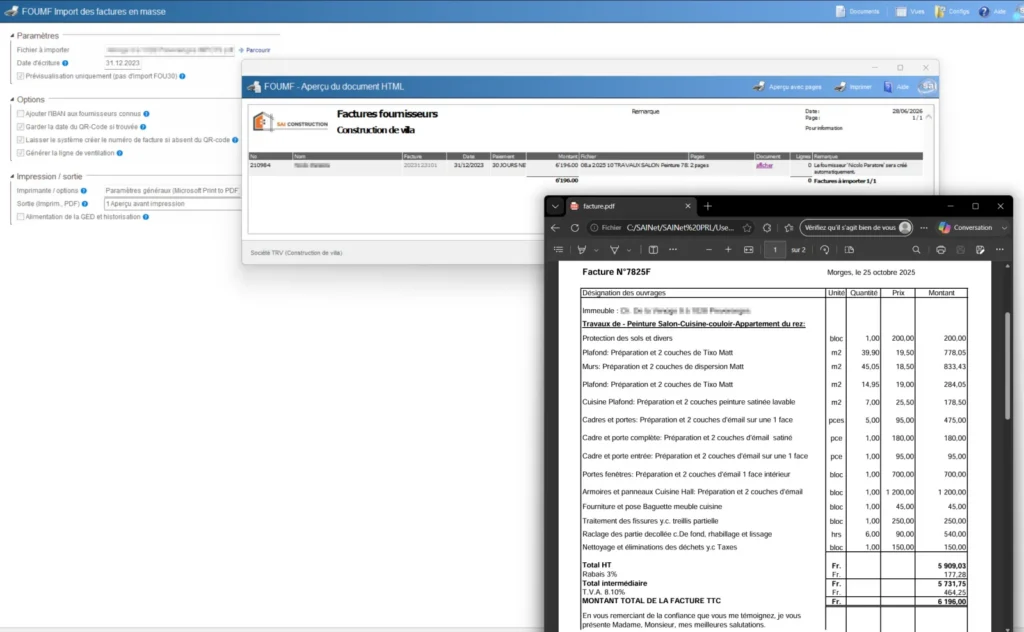Viewport: 1024px width, 632px height.
Task: Rotate the PDF page
Action: 825,249
